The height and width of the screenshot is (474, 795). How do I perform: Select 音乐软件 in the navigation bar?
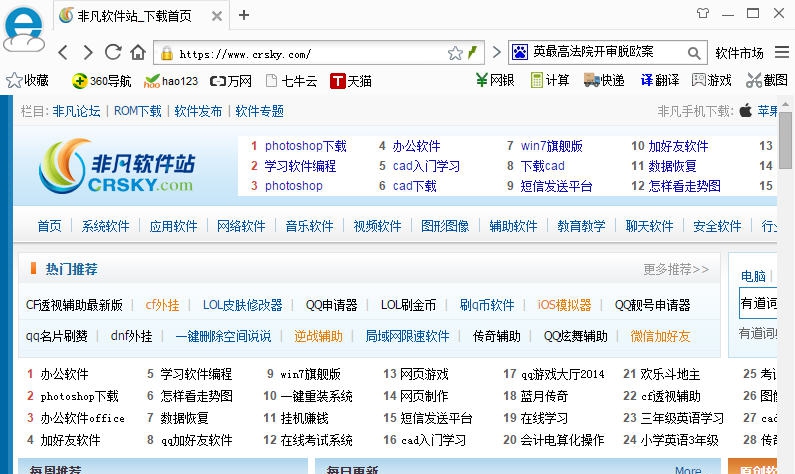click(x=309, y=226)
